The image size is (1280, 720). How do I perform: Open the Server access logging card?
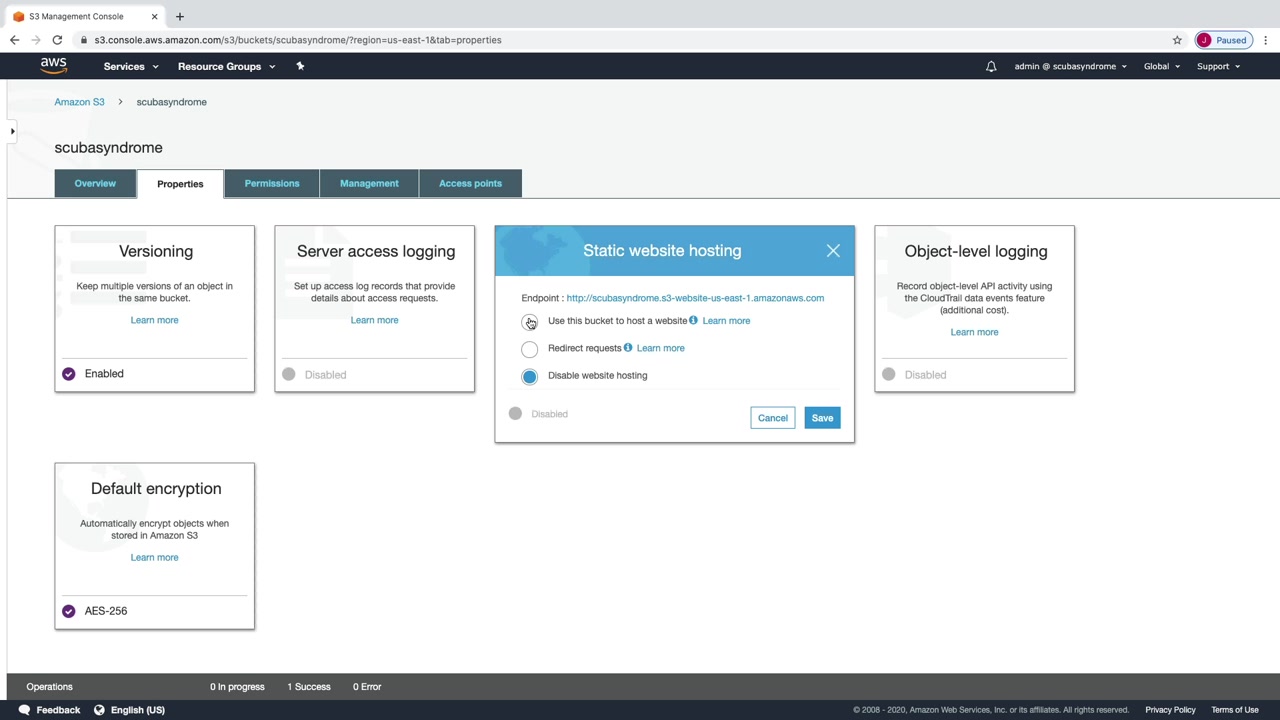[x=375, y=309]
